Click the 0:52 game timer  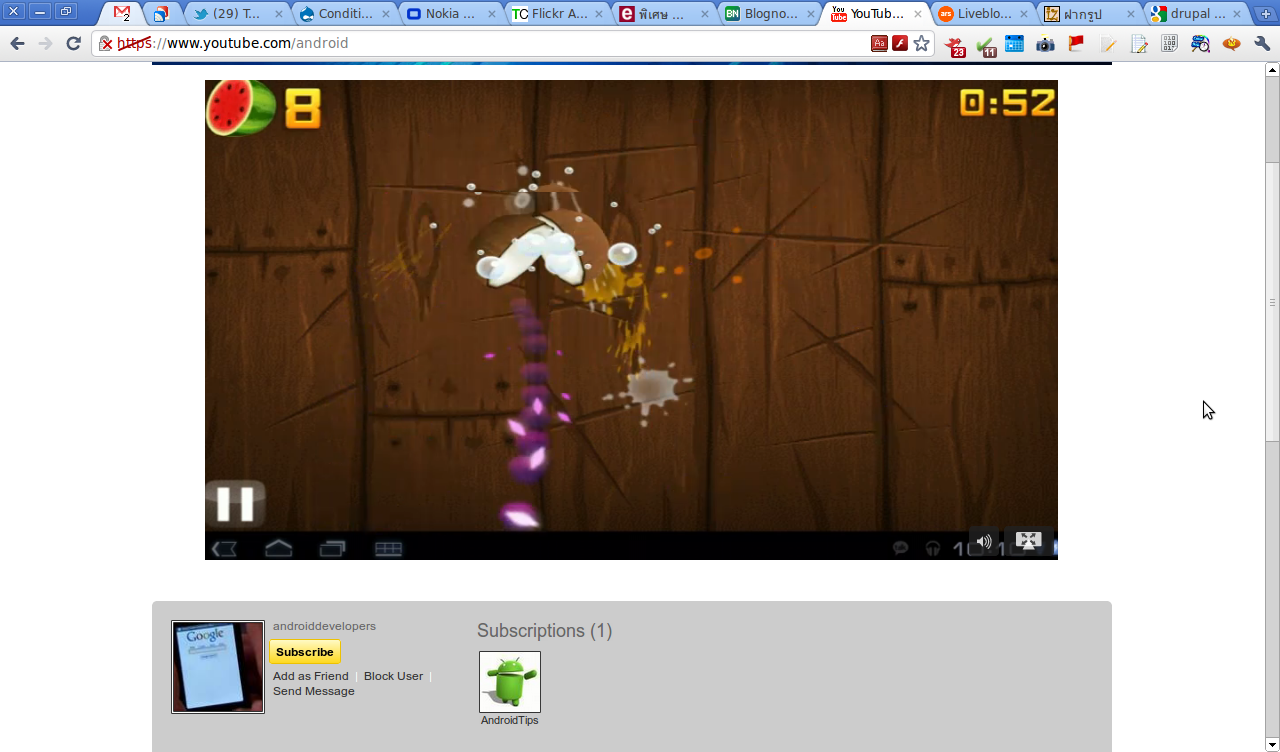click(x=1007, y=102)
